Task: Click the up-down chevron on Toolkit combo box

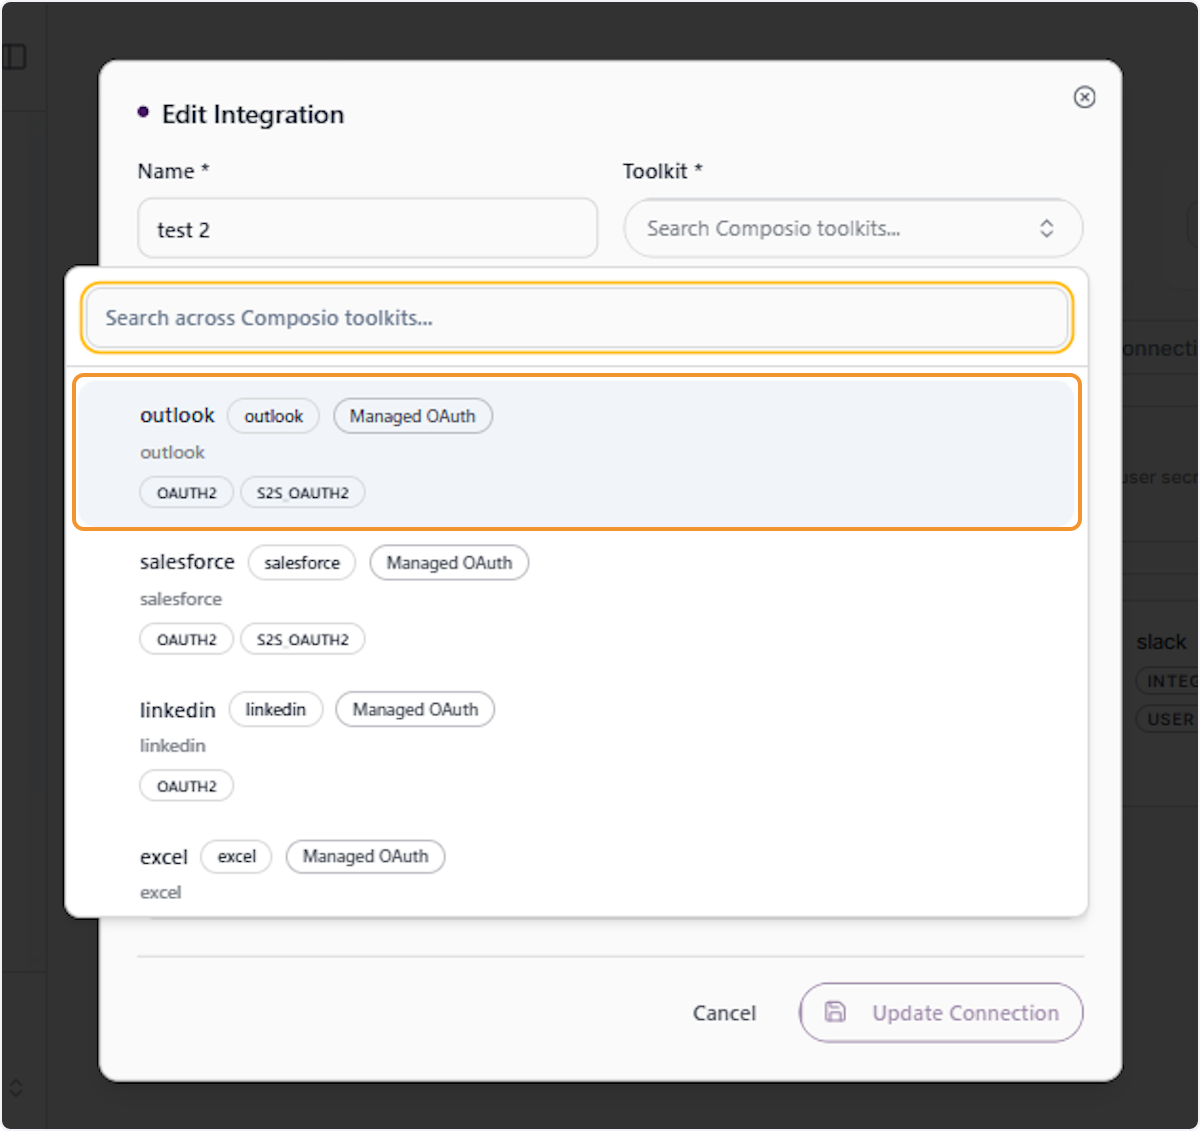Action: 1046,228
